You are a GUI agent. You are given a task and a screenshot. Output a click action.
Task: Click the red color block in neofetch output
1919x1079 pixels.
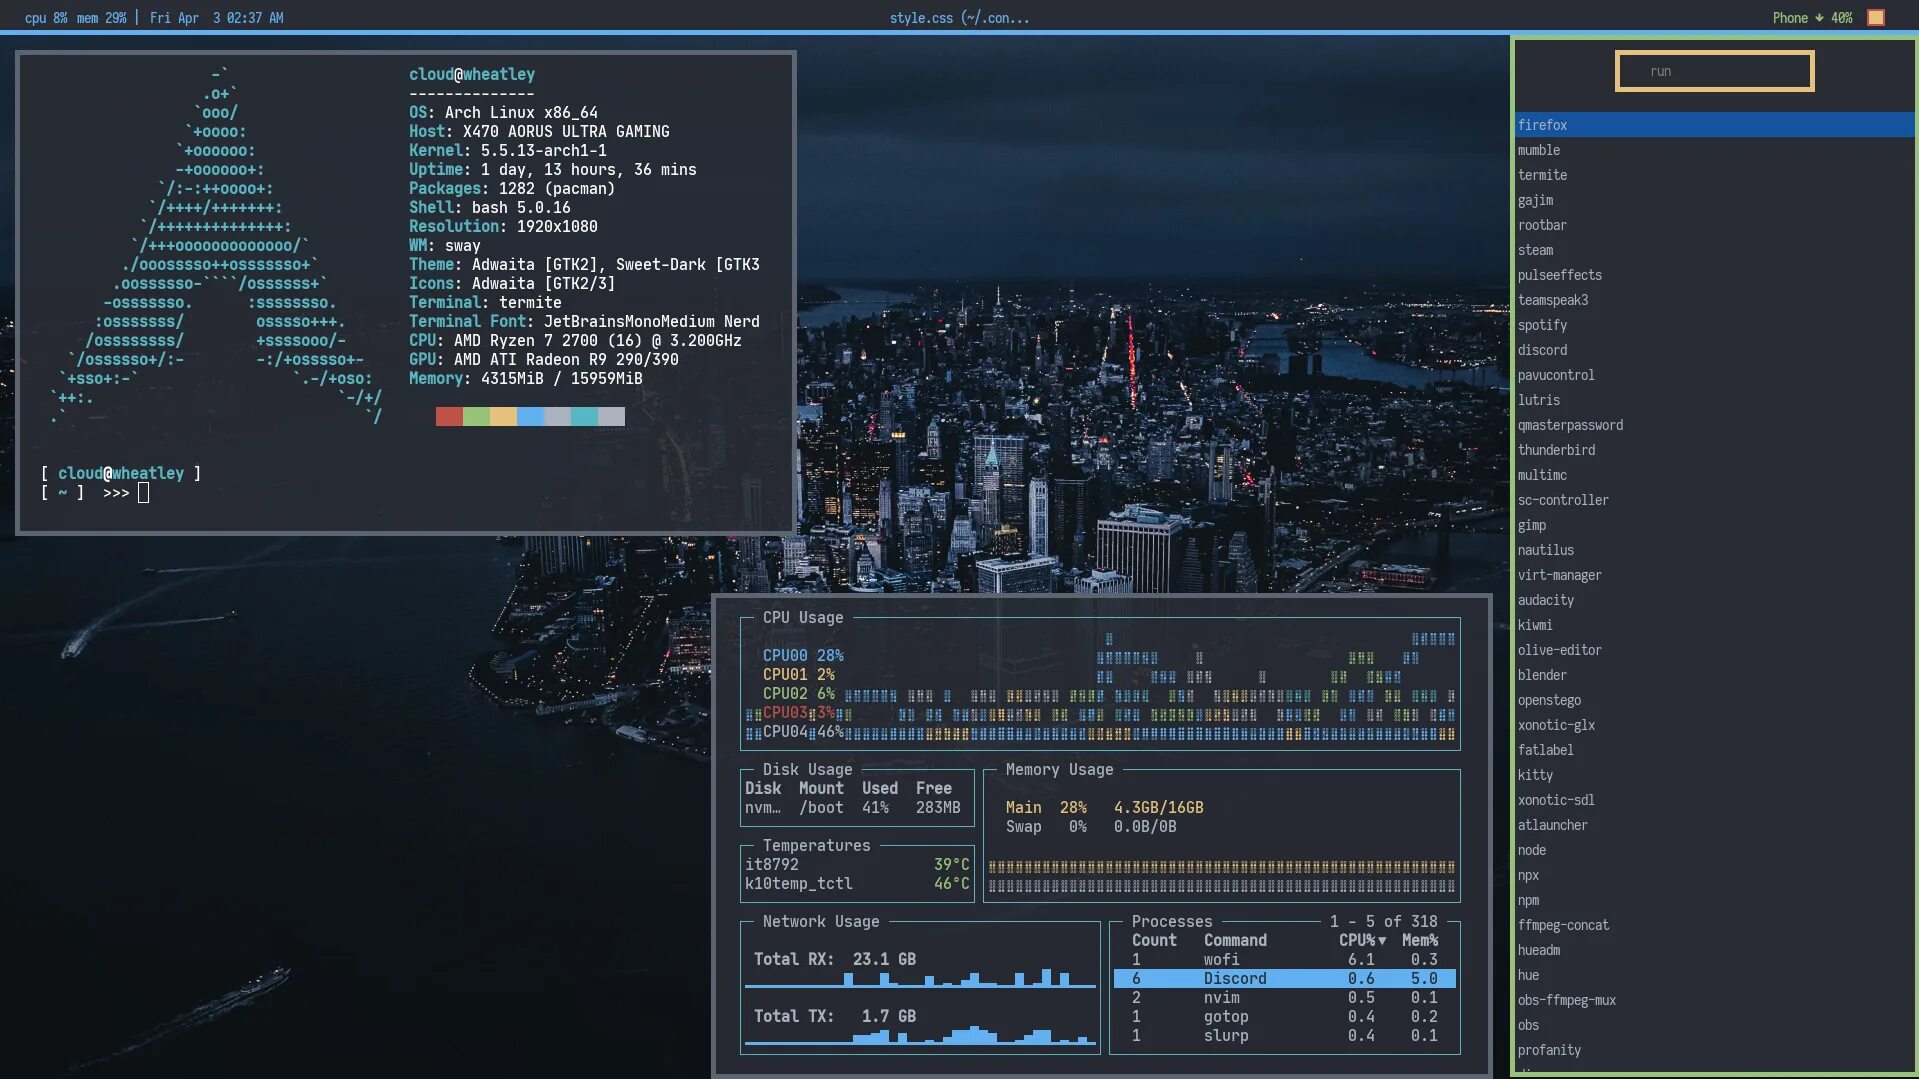[x=449, y=416]
